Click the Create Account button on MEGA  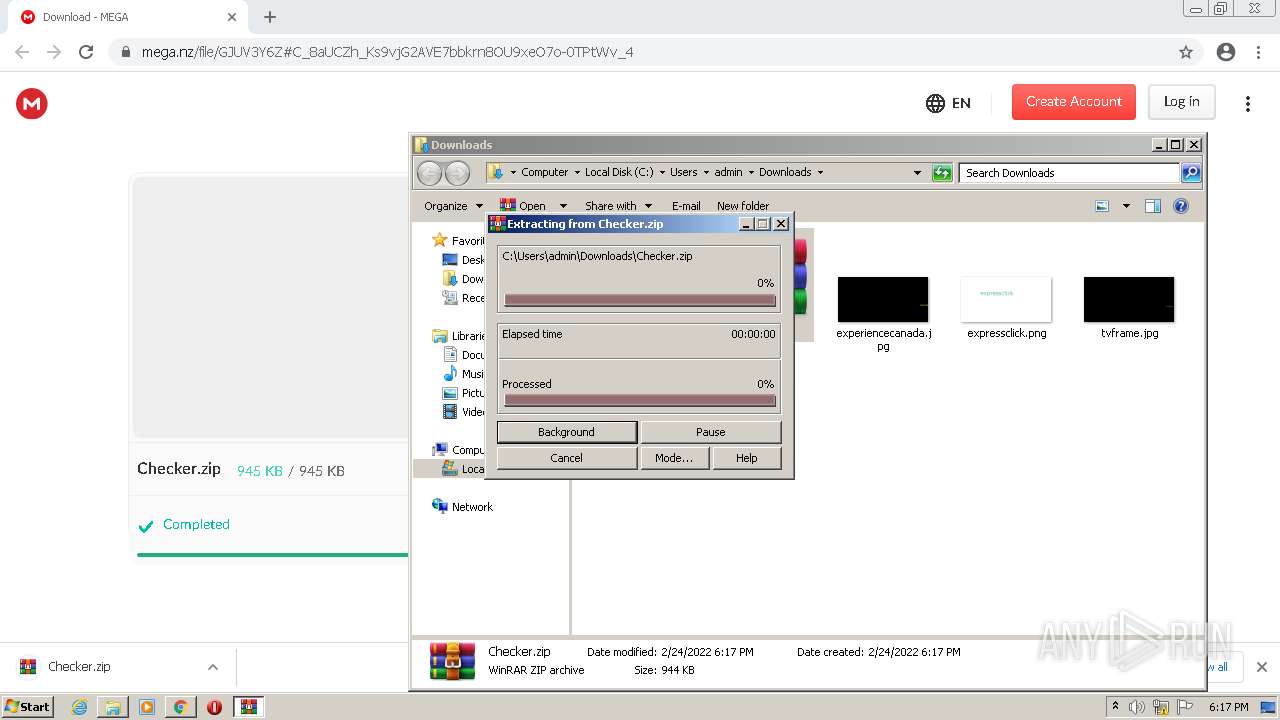point(1074,102)
